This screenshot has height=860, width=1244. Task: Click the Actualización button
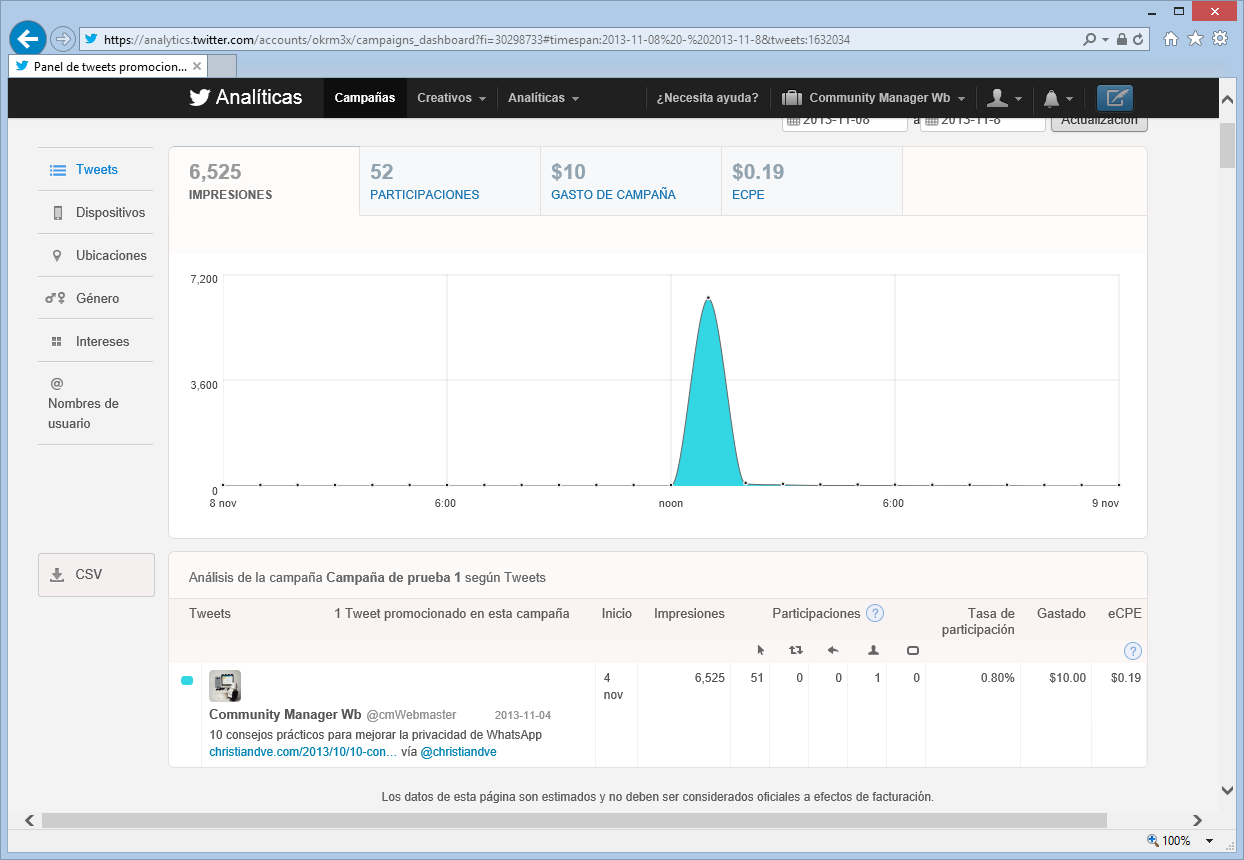pos(1099,121)
